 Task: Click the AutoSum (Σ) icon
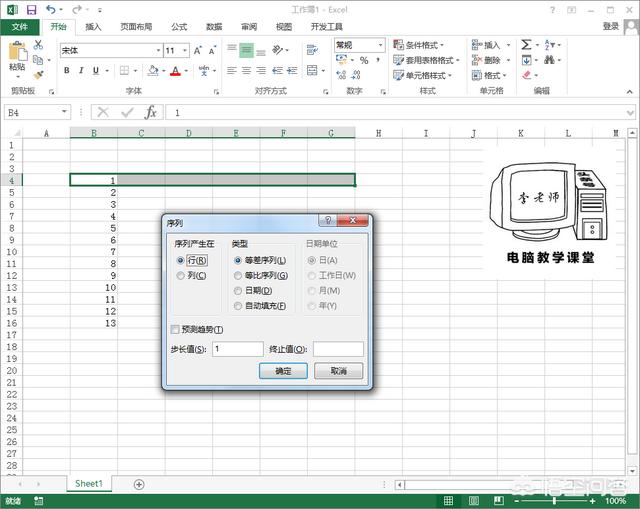click(x=526, y=45)
